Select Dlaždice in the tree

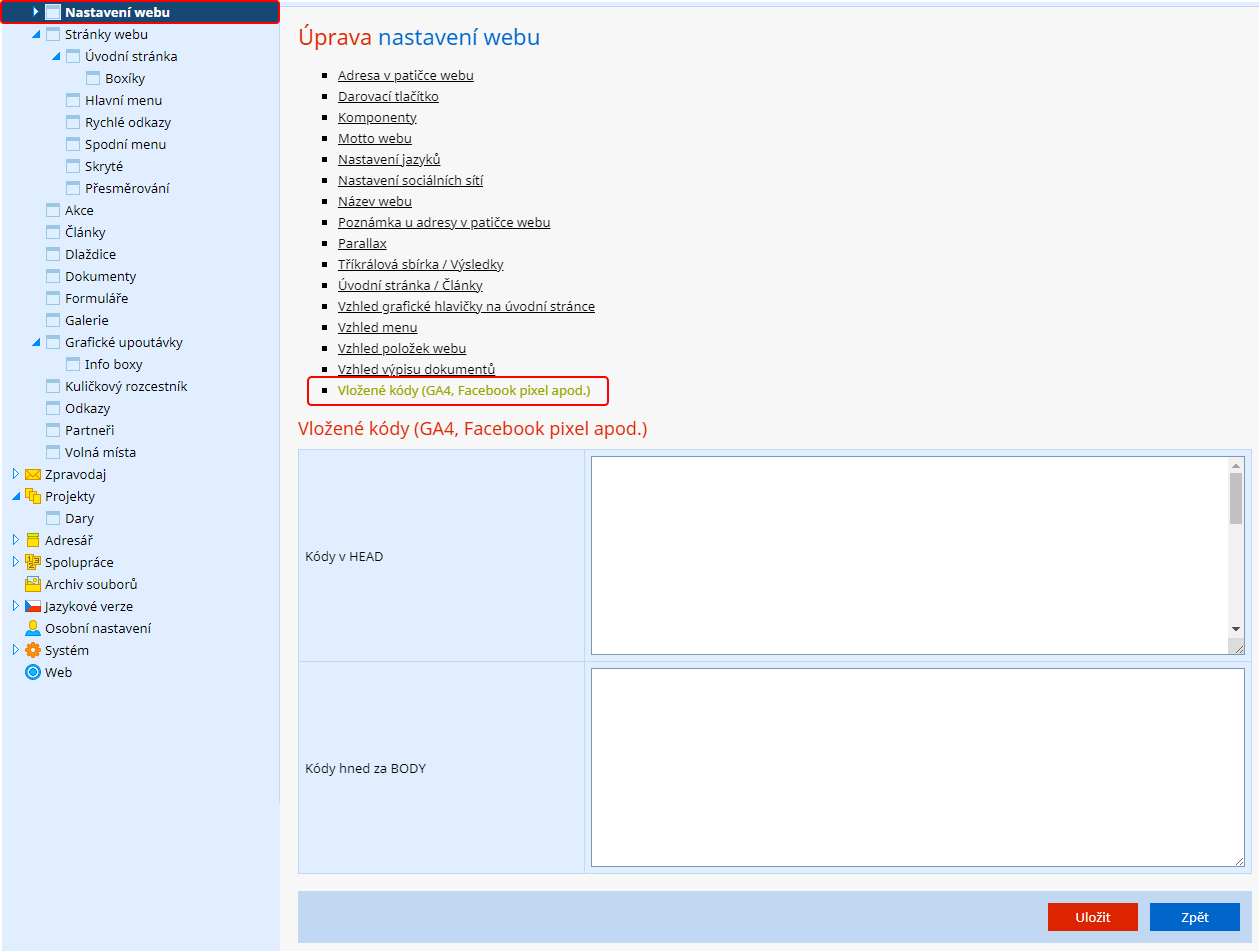click(90, 254)
